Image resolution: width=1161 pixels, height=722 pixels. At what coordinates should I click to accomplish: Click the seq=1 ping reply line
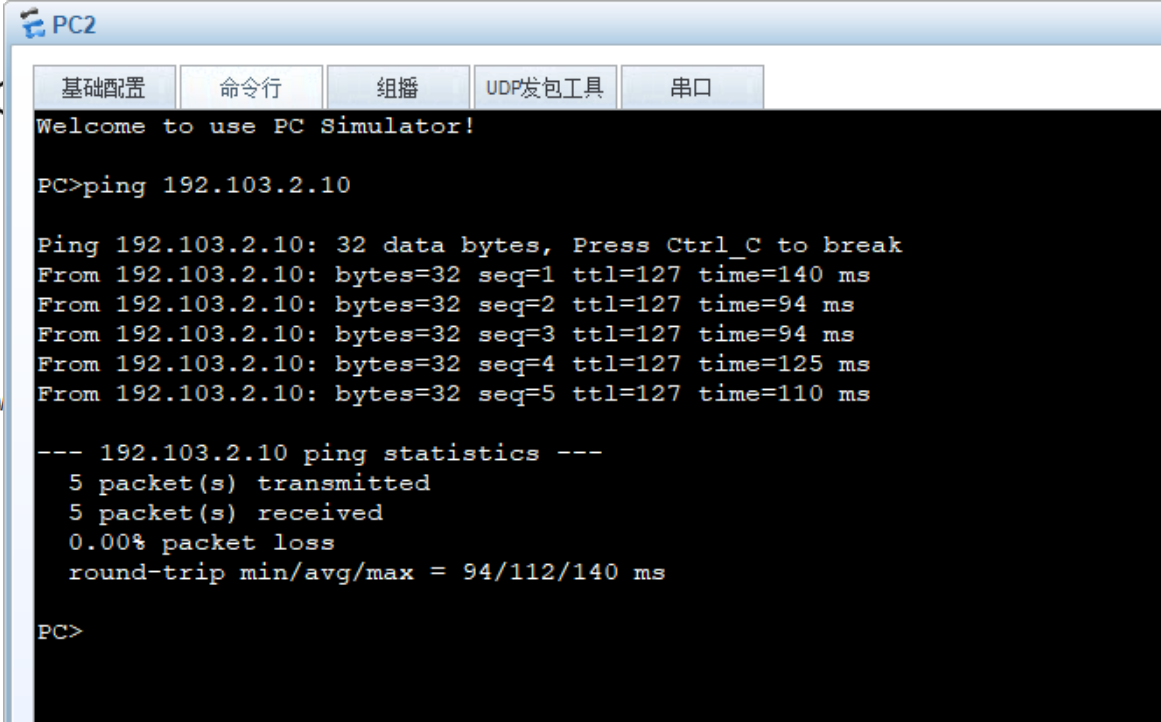point(453,275)
